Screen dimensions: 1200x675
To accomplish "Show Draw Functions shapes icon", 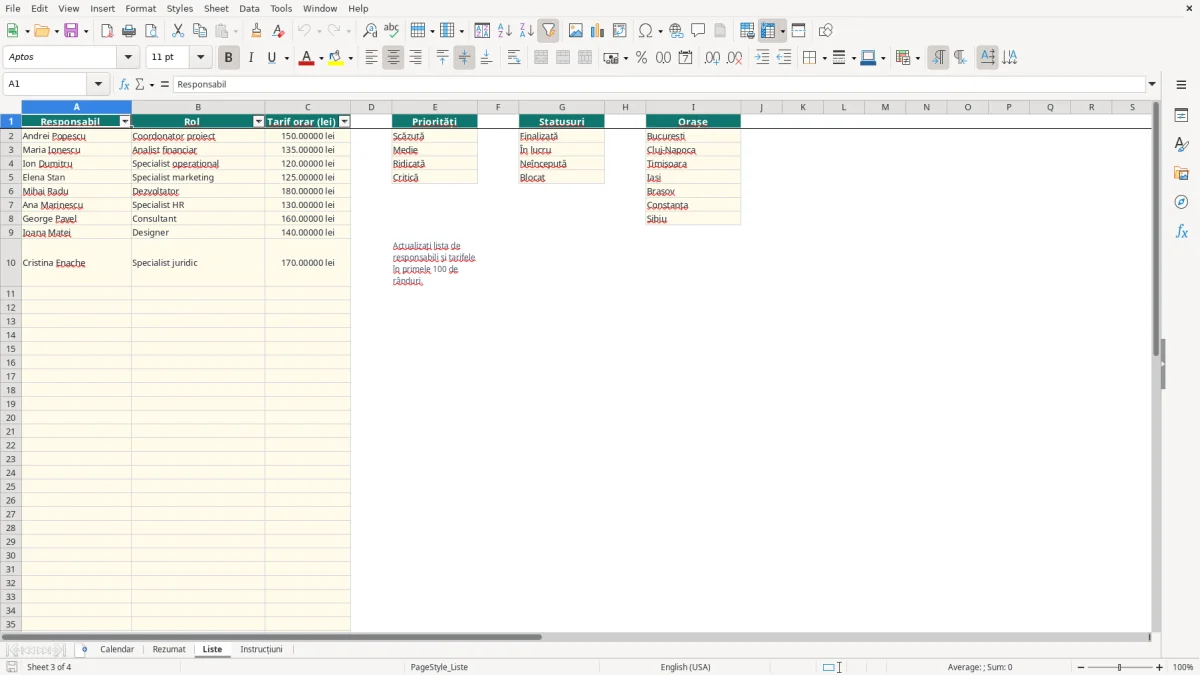I will [825, 31].
